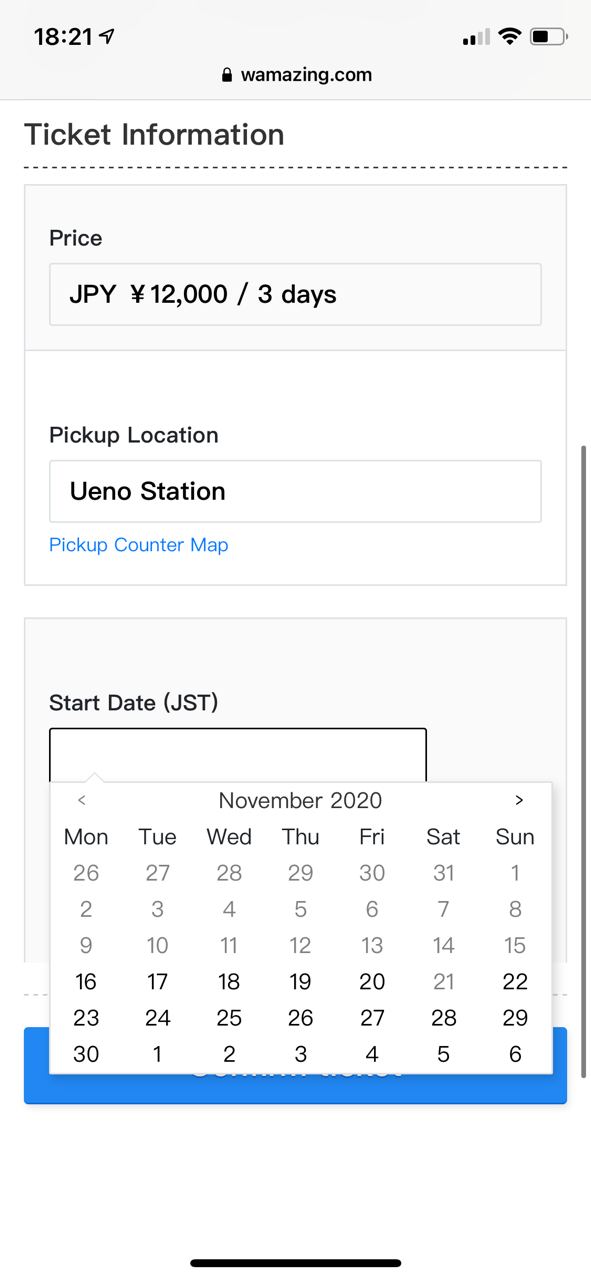Tap the November 2020 month title
Image resolution: width=591 pixels, height=1280 pixels.
tap(300, 800)
